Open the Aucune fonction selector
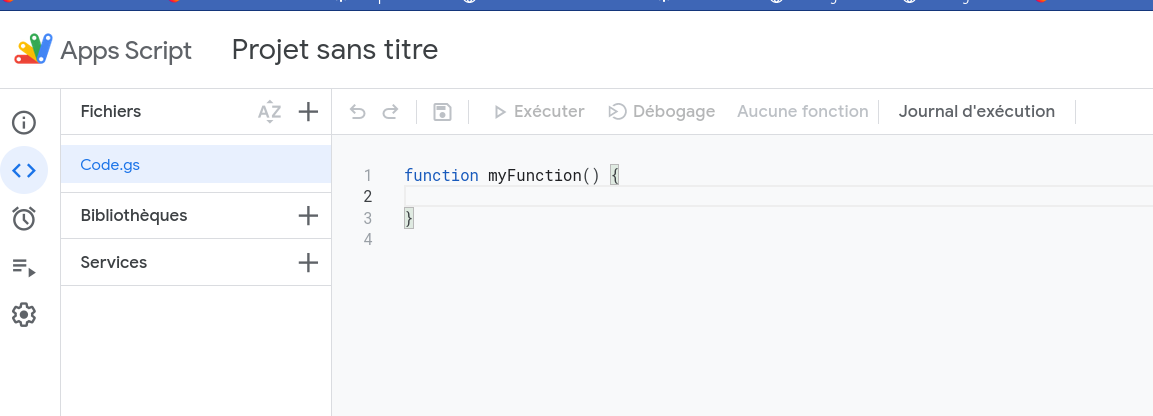Viewport: 1153px width, 416px height. 802,112
